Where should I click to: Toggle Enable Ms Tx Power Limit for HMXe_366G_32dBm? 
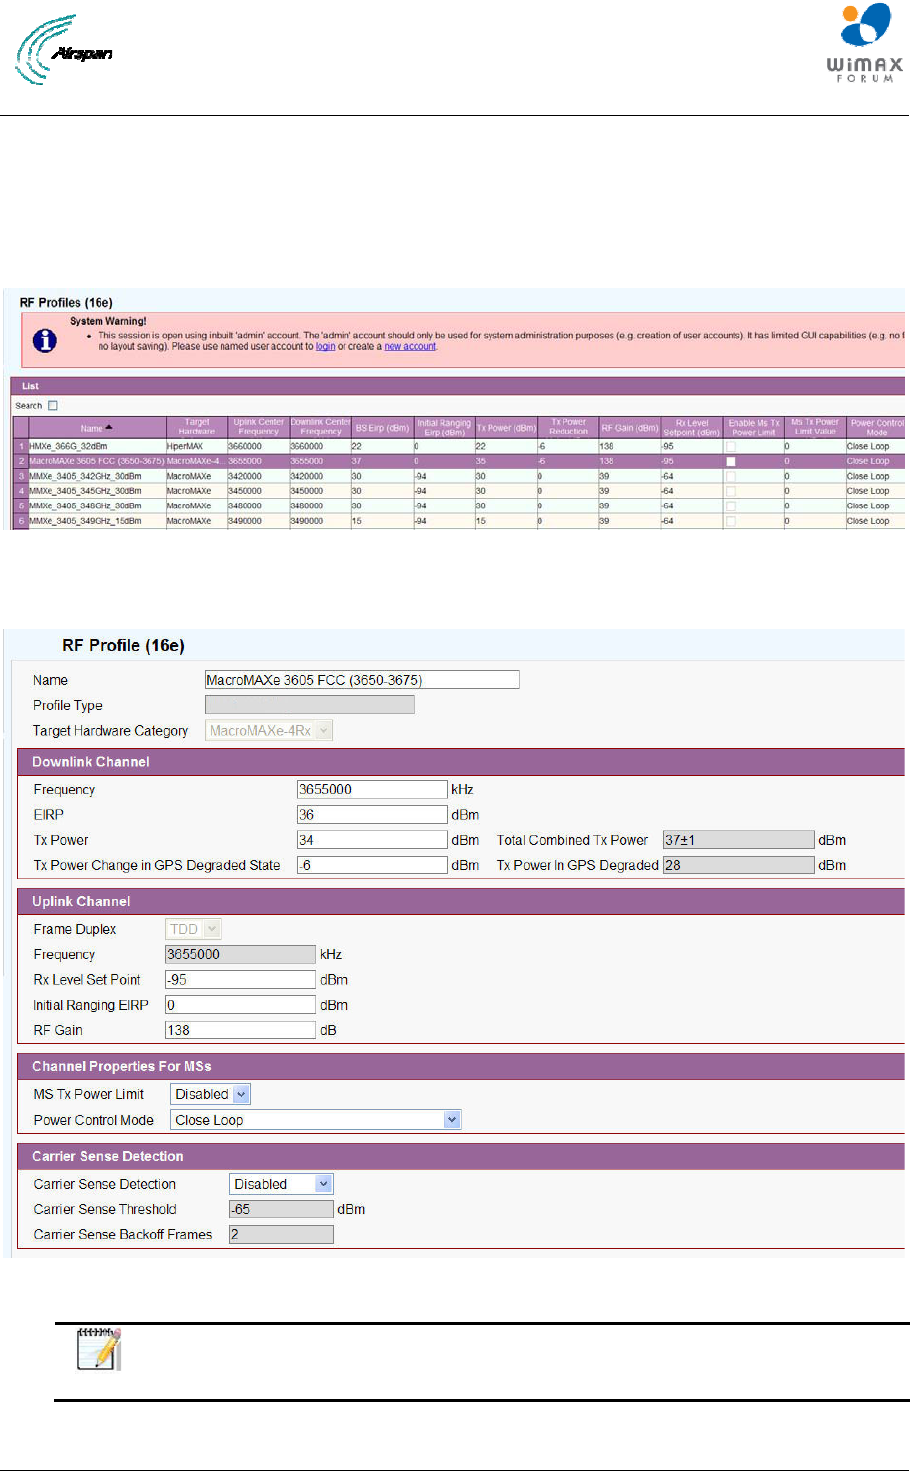point(731,446)
